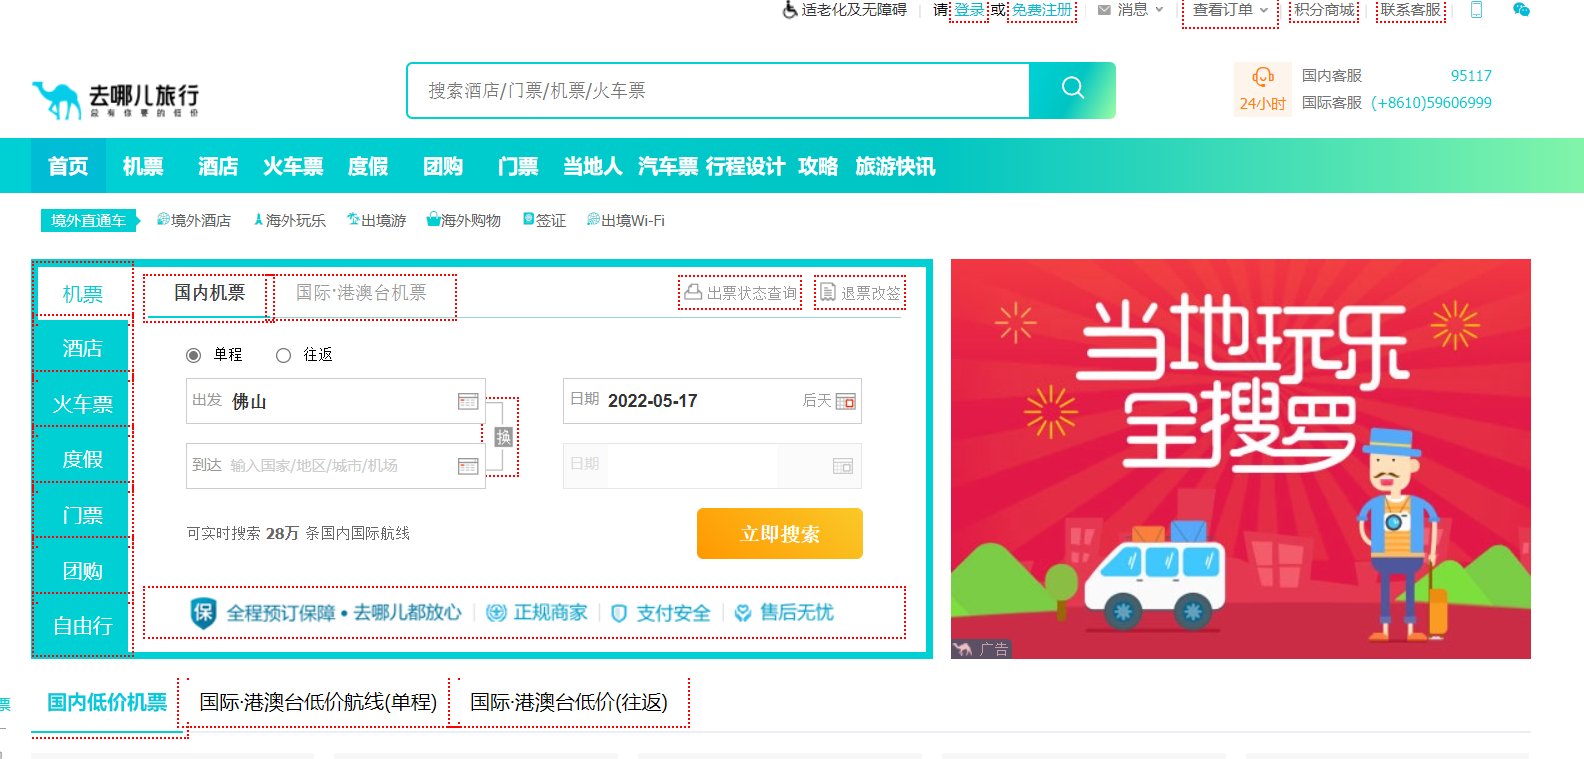Screen dimensions: 1584x759
Task: Open 当地人 in main navigation
Action: 593,166
